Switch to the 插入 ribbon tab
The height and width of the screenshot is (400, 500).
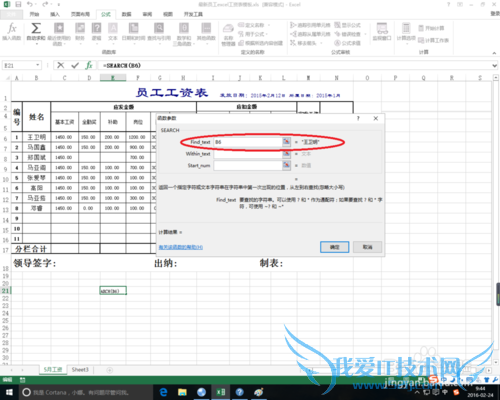point(55,14)
